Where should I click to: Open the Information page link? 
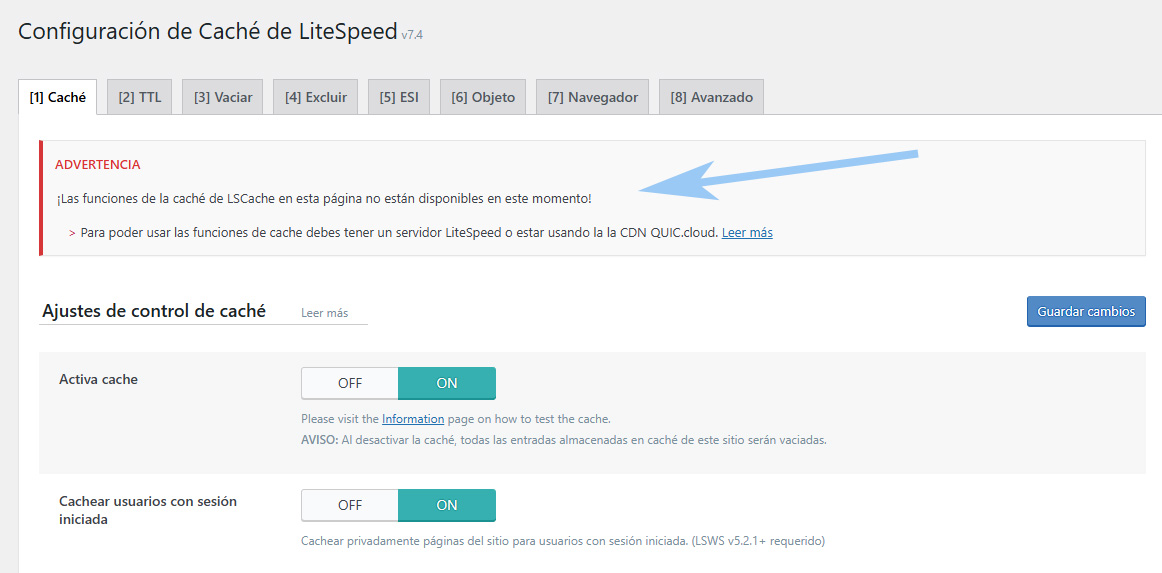click(x=412, y=419)
